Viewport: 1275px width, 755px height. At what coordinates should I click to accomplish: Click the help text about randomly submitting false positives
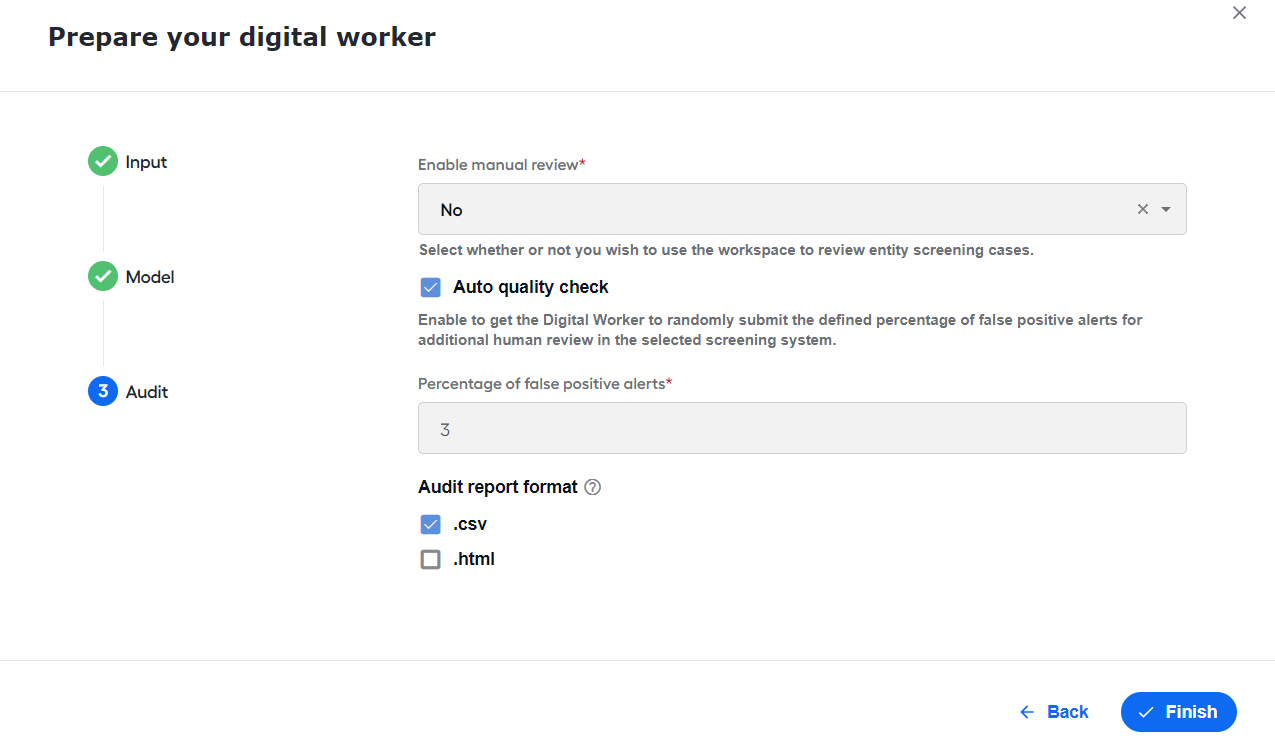(x=780, y=330)
